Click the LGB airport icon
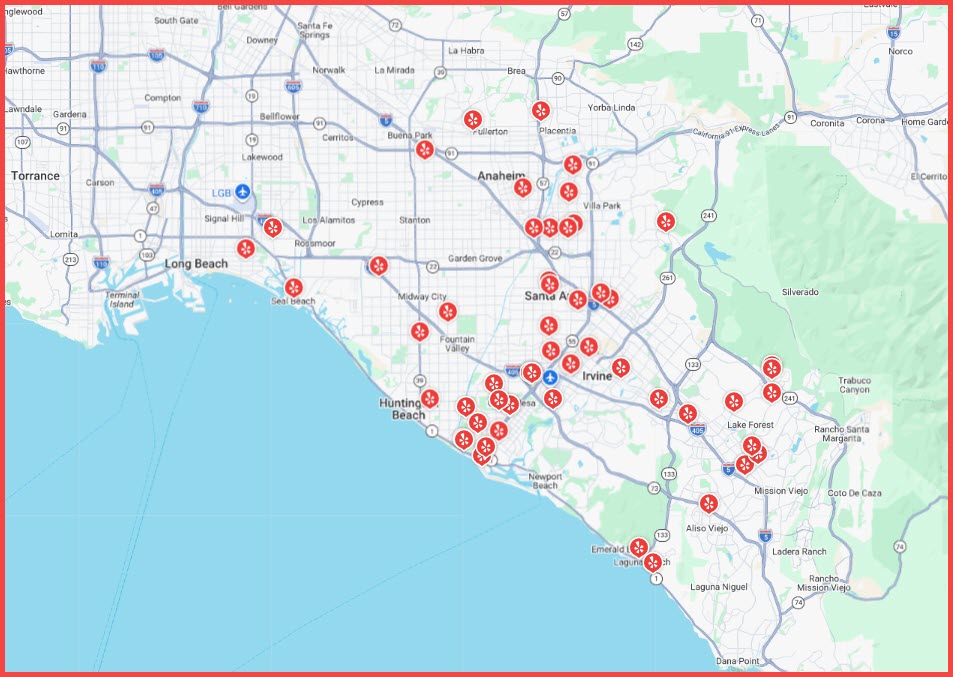This screenshot has width=953, height=677. tap(242, 192)
